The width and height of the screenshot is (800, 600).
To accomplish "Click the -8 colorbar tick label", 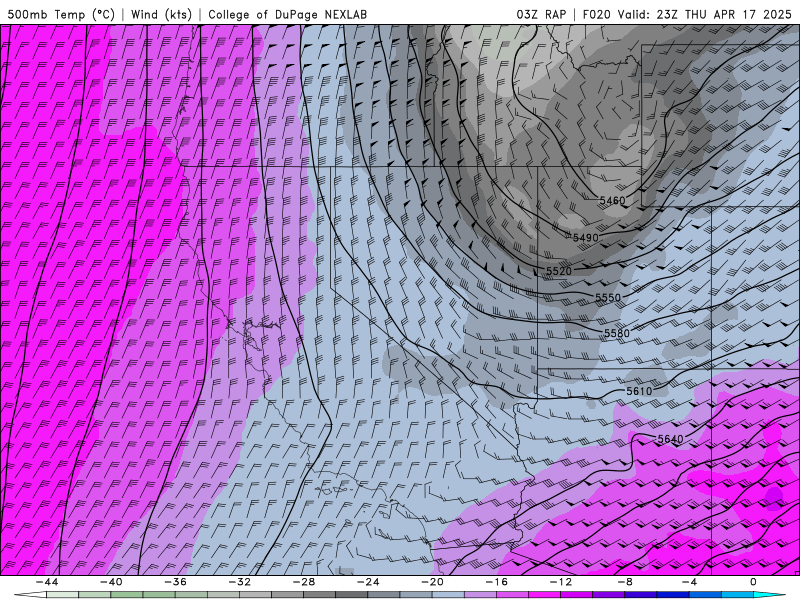I will (625, 582).
